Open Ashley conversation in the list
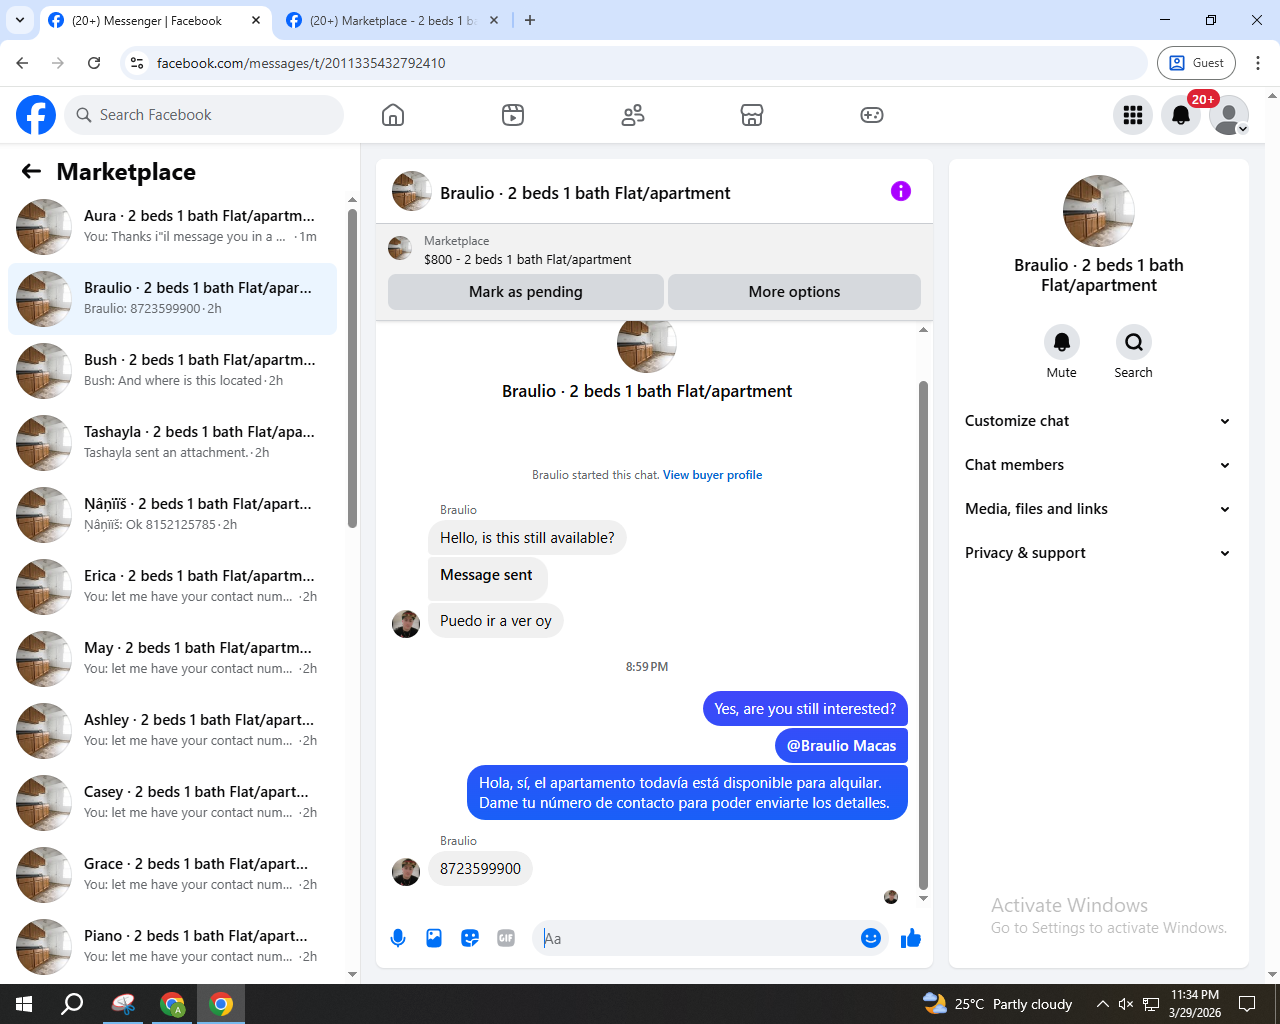 172,731
